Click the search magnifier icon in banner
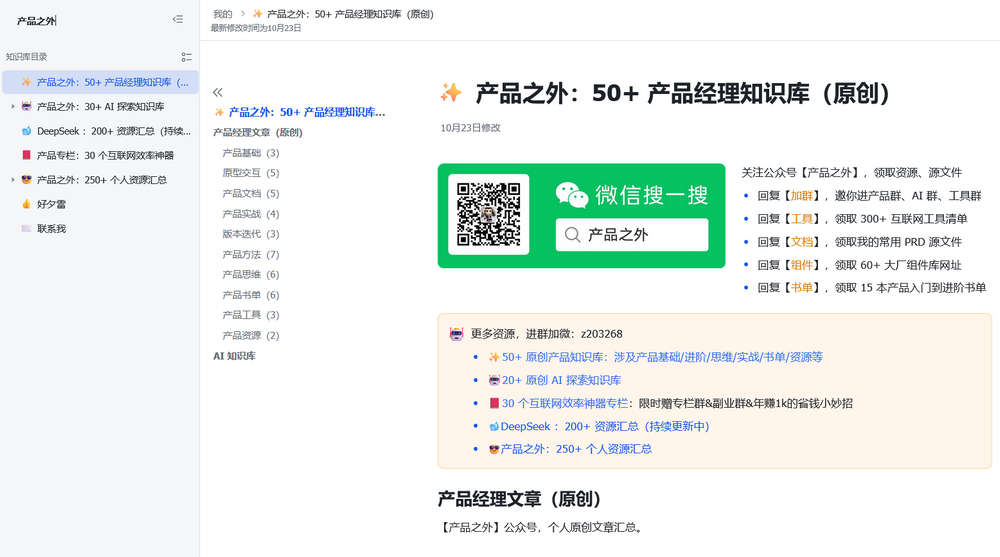 [x=572, y=235]
